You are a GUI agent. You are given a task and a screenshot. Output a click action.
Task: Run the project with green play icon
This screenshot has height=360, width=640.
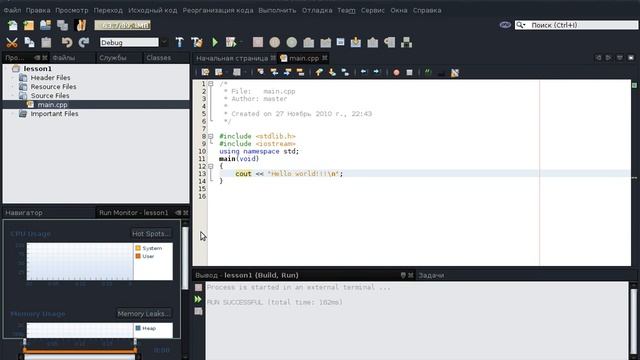click(x=215, y=42)
